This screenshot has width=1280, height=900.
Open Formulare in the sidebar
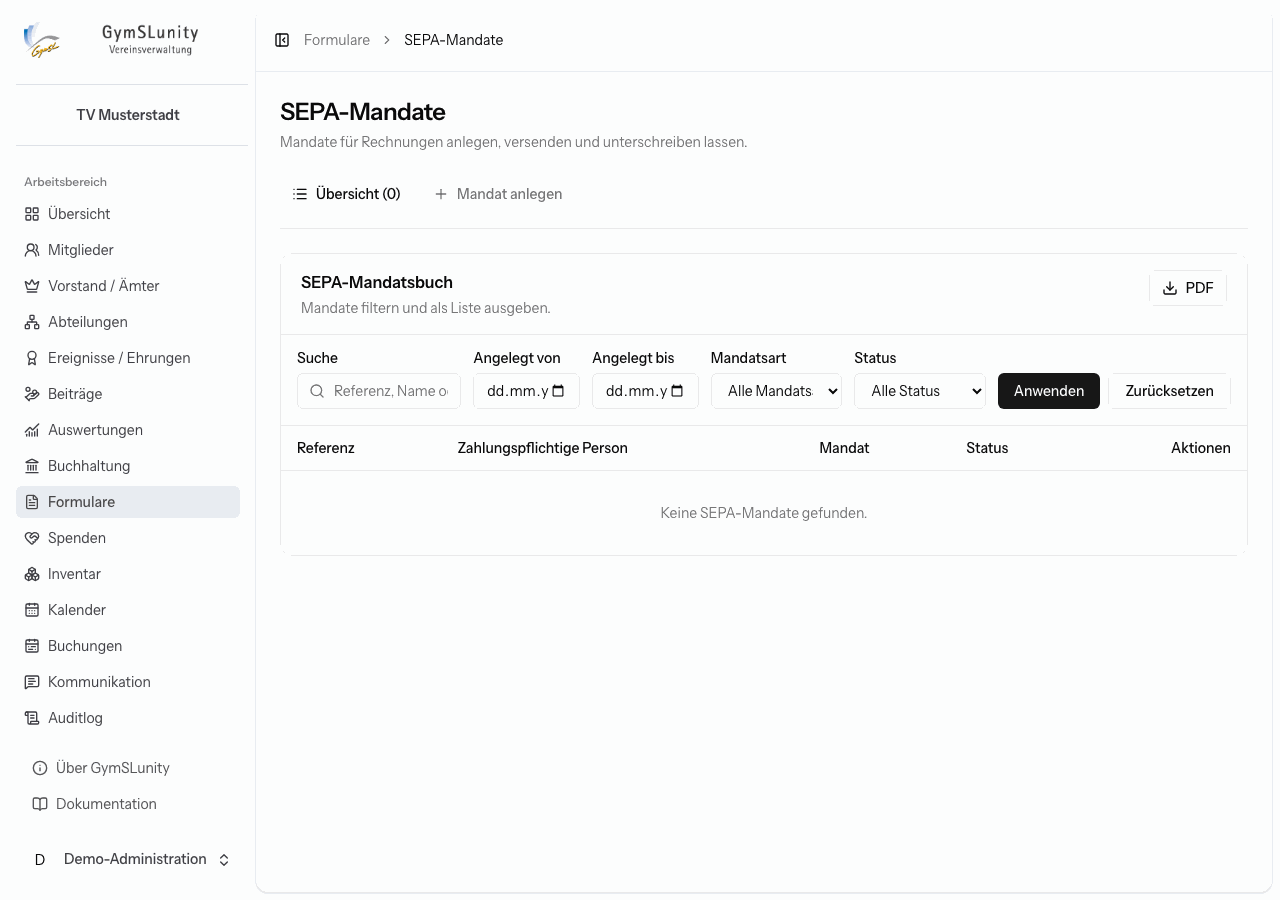(128, 502)
